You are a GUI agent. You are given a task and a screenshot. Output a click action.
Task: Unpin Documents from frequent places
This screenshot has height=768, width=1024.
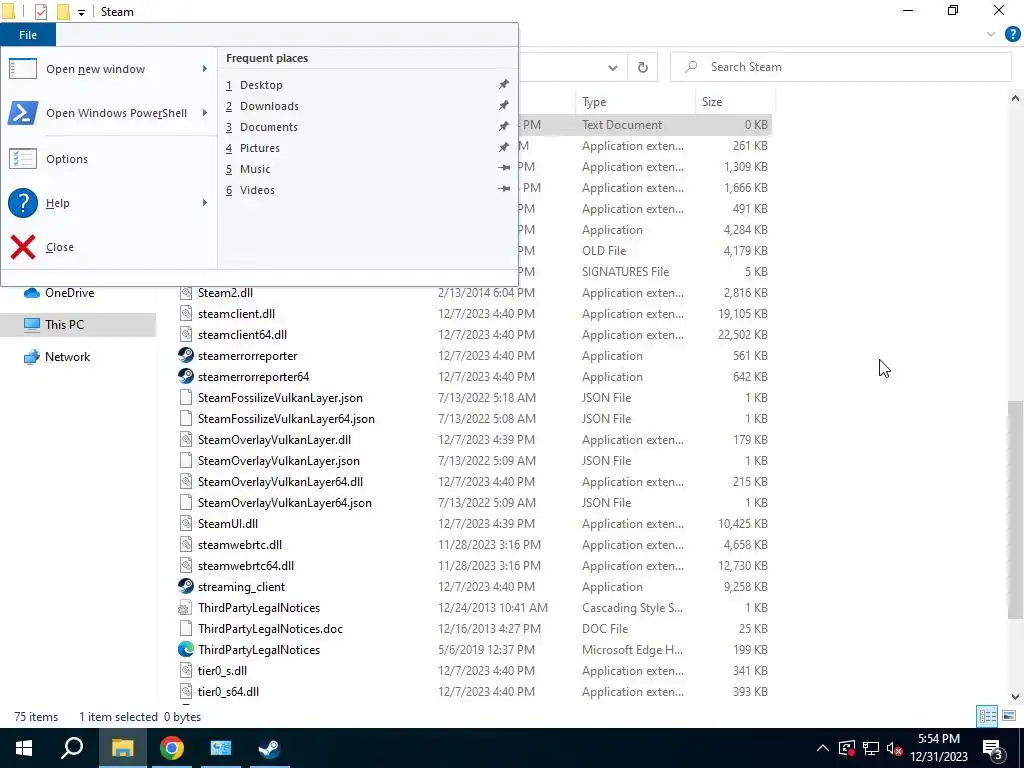tap(504, 127)
